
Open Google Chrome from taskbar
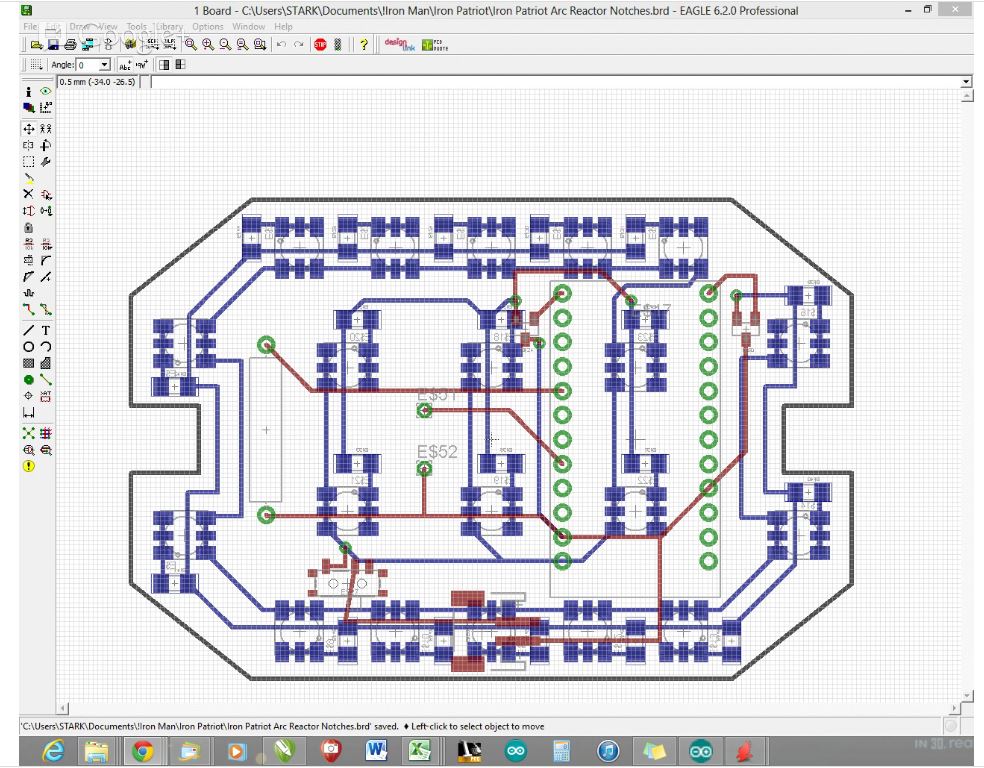[x=143, y=751]
